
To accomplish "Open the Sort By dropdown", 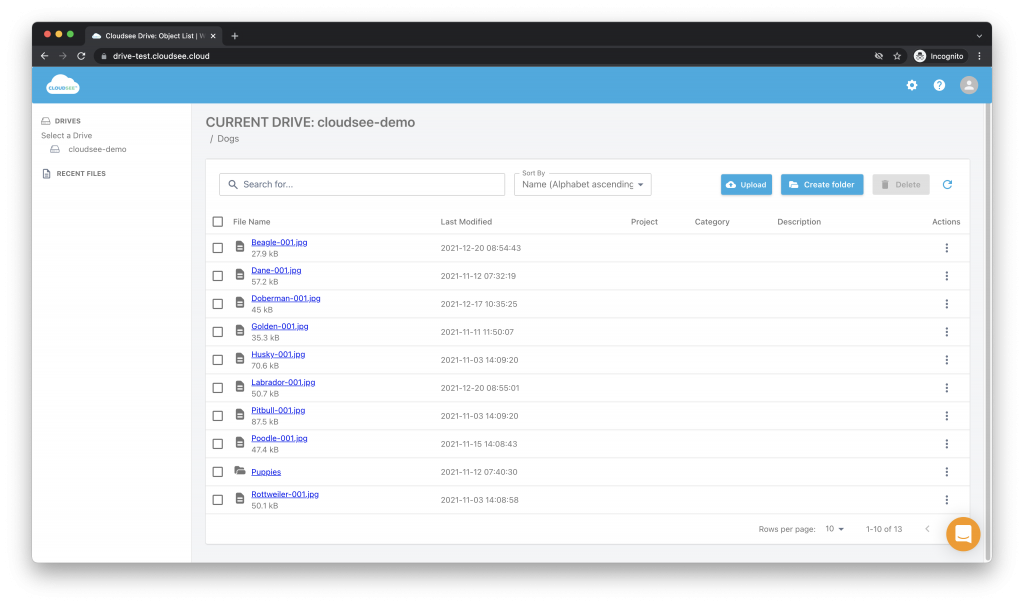I will coord(582,184).
